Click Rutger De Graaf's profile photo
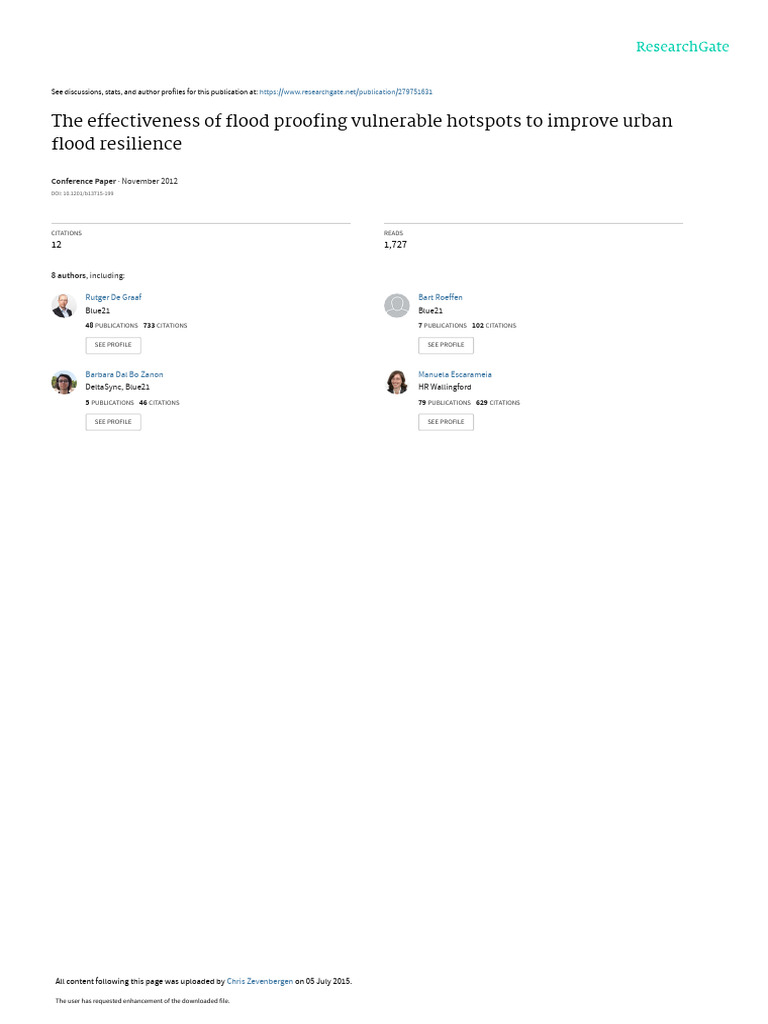 (64, 306)
